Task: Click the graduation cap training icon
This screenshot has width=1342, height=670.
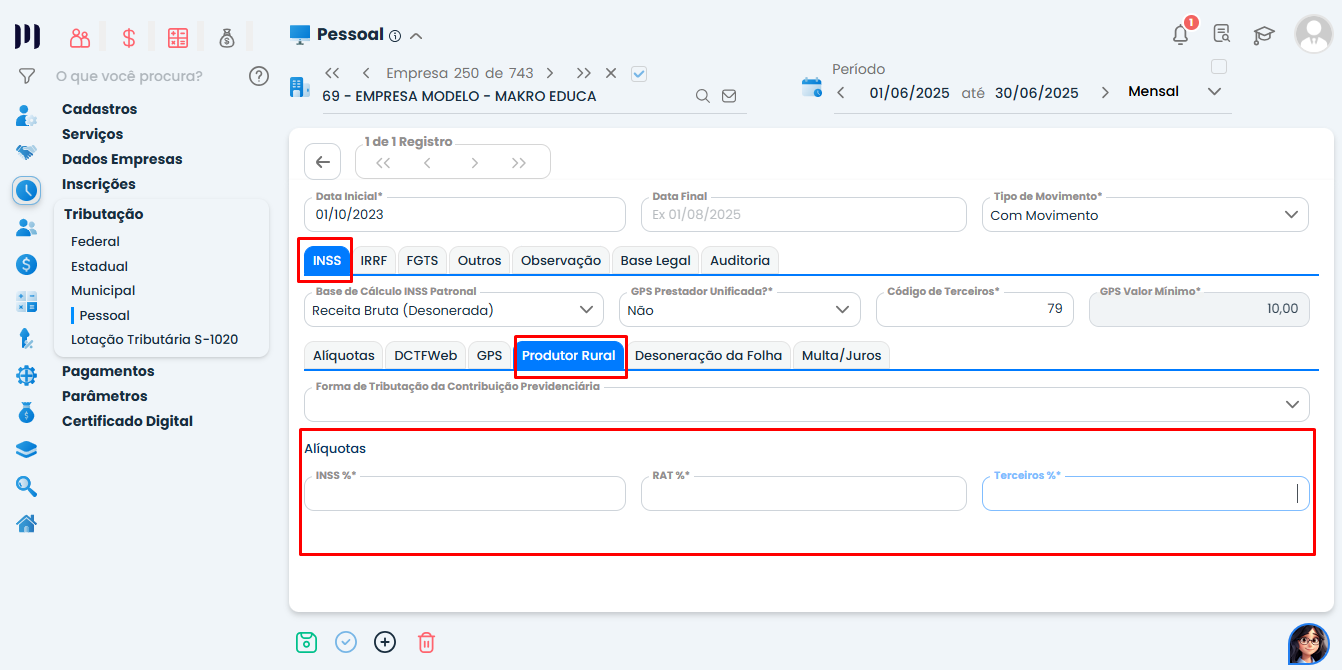Action: pos(1264,35)
